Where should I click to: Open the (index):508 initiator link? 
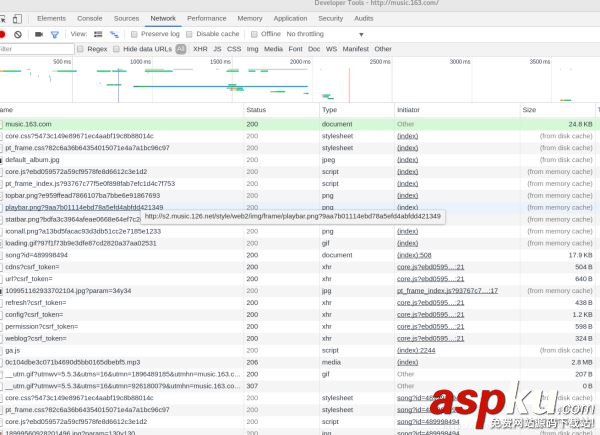pyautogui.click(x=414, y=255)
